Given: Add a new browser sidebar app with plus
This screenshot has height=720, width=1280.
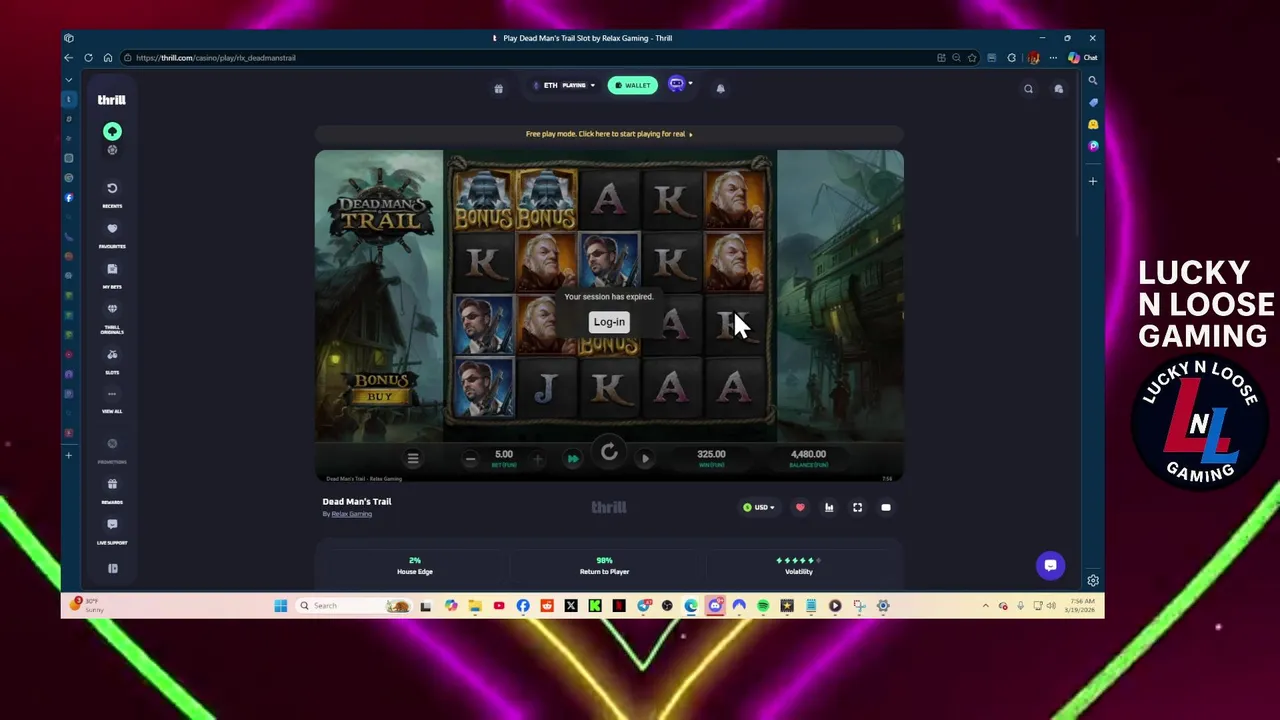Looking at the screenshot, I should pyautogui.click(x=1093, y=181).
